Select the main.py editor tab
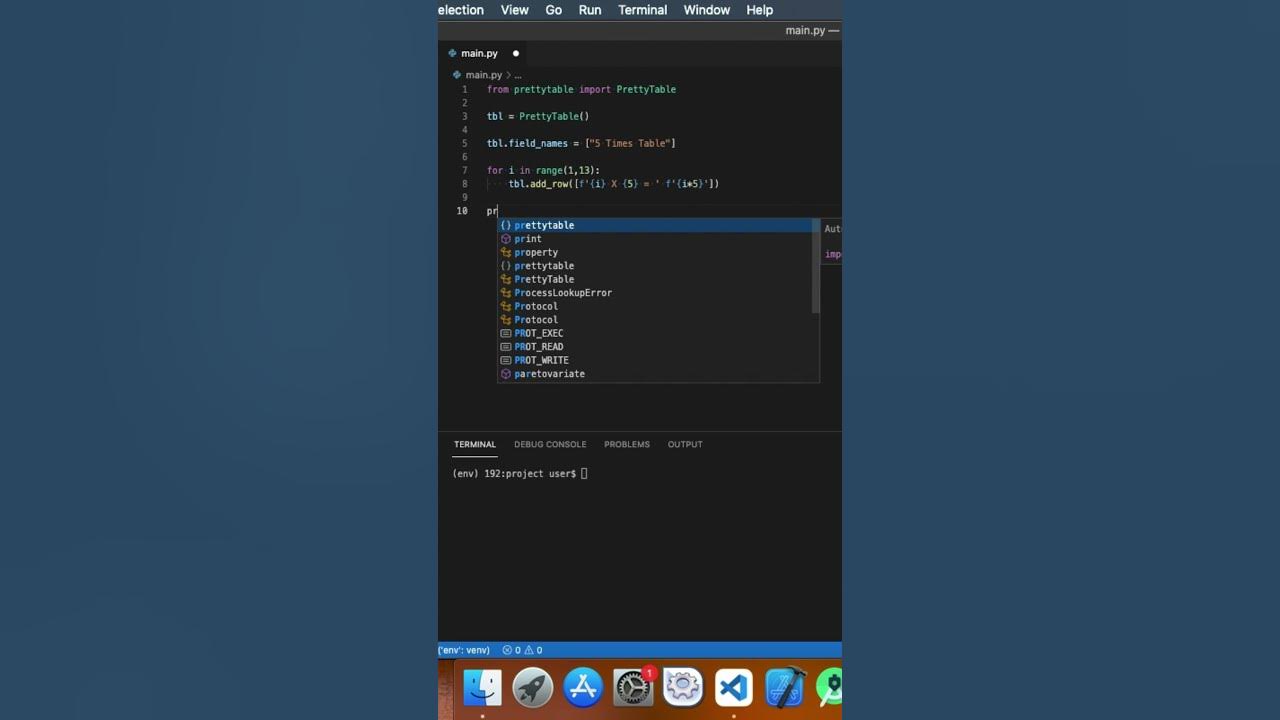This screenshot has width=1280, height=720. (484, 53)
